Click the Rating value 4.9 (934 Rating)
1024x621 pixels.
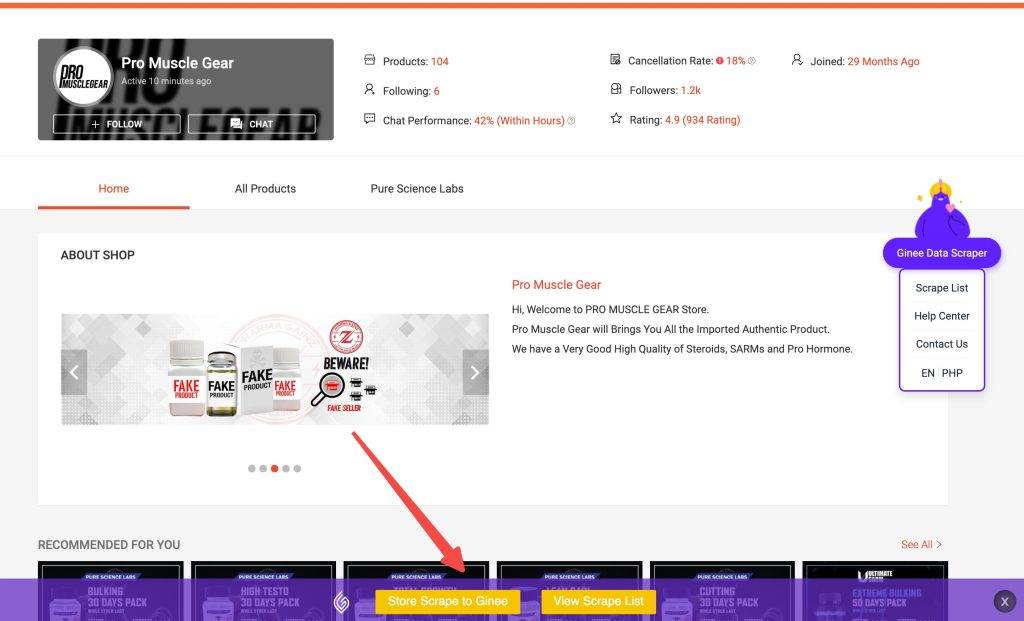[x=703, y=120]
